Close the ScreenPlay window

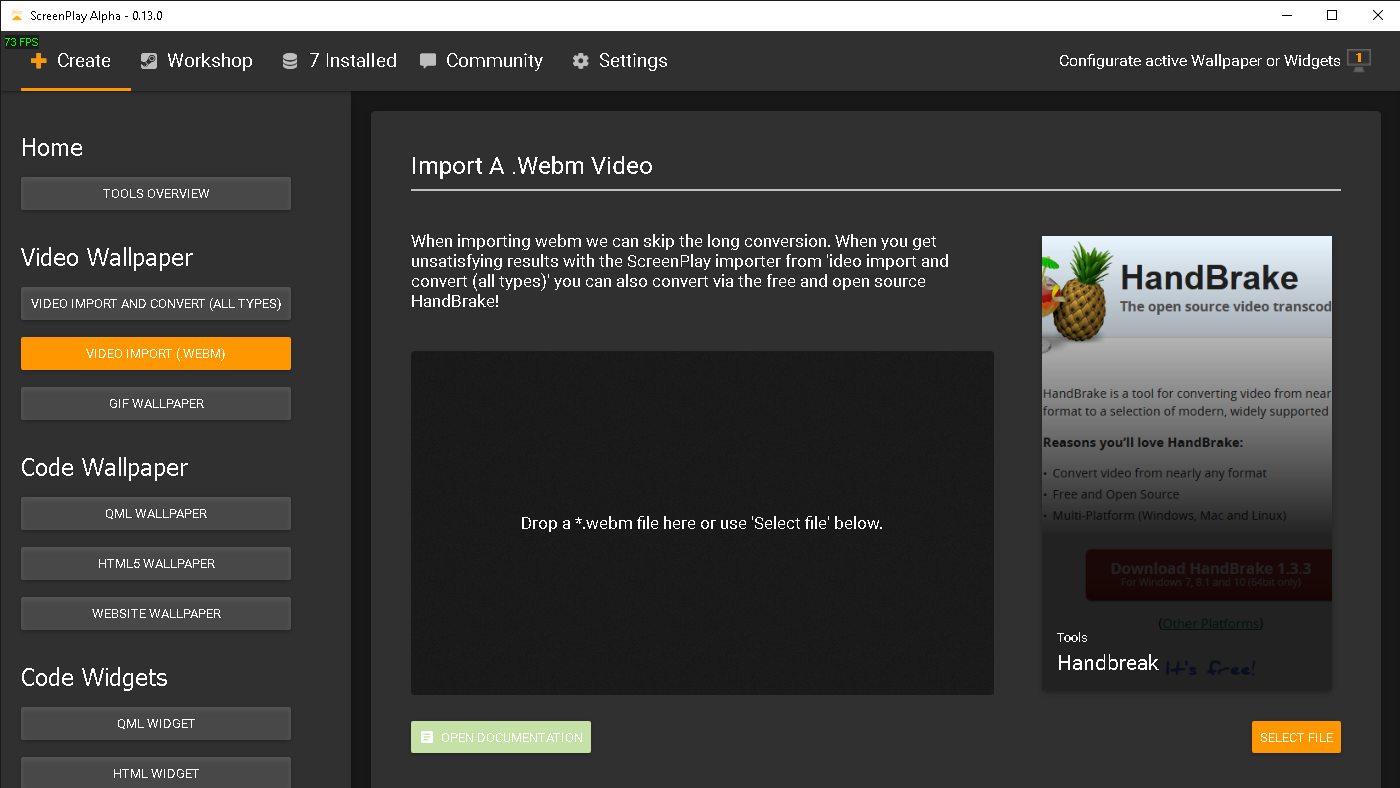(1377, 15)
